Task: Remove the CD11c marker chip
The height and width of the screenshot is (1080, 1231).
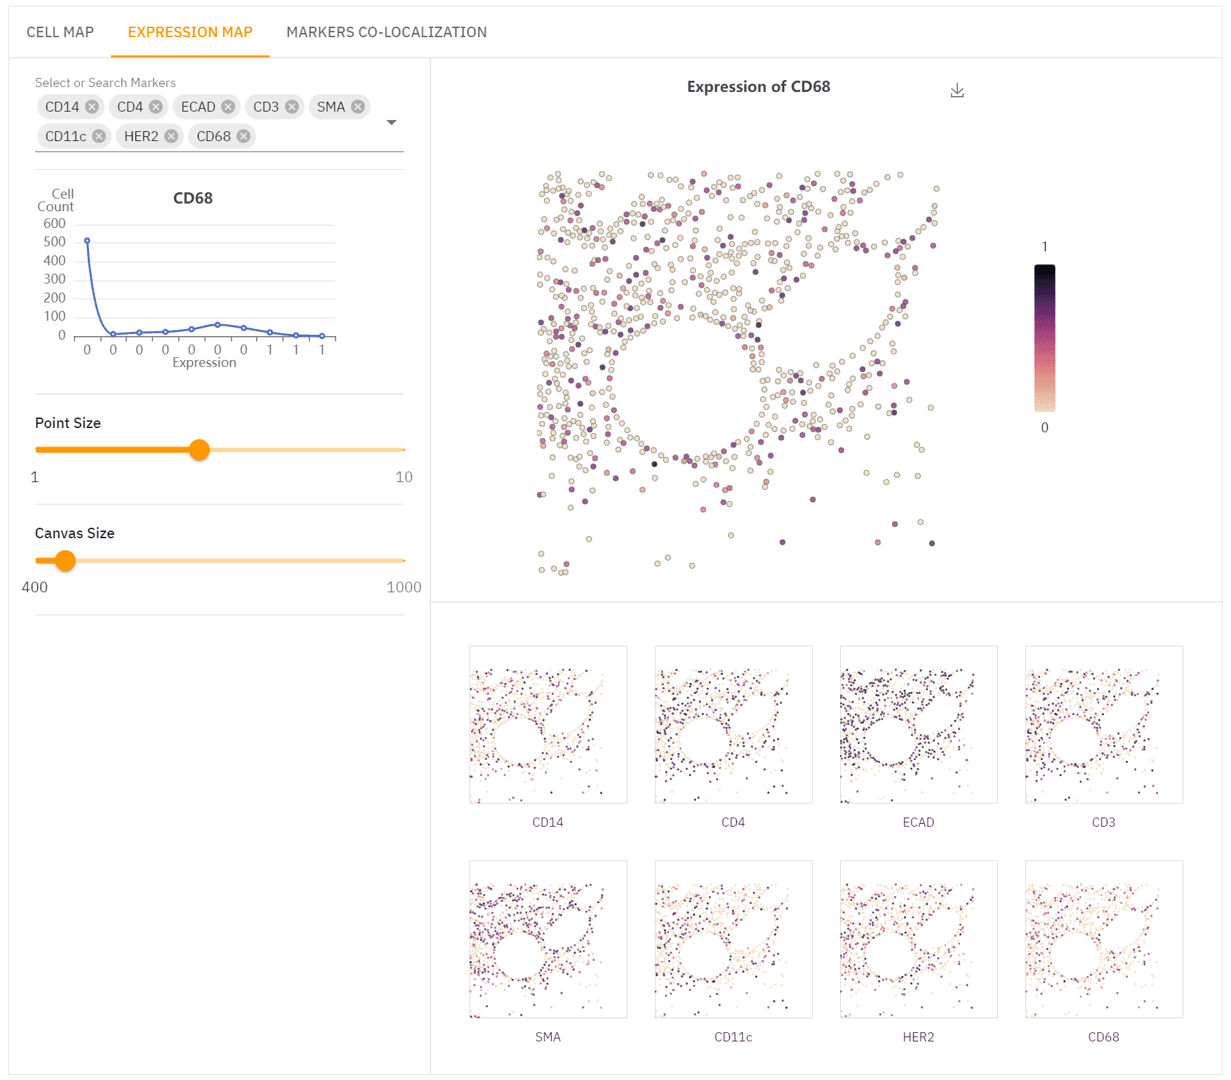Action: pyautogui.click(x=99, y=136)
